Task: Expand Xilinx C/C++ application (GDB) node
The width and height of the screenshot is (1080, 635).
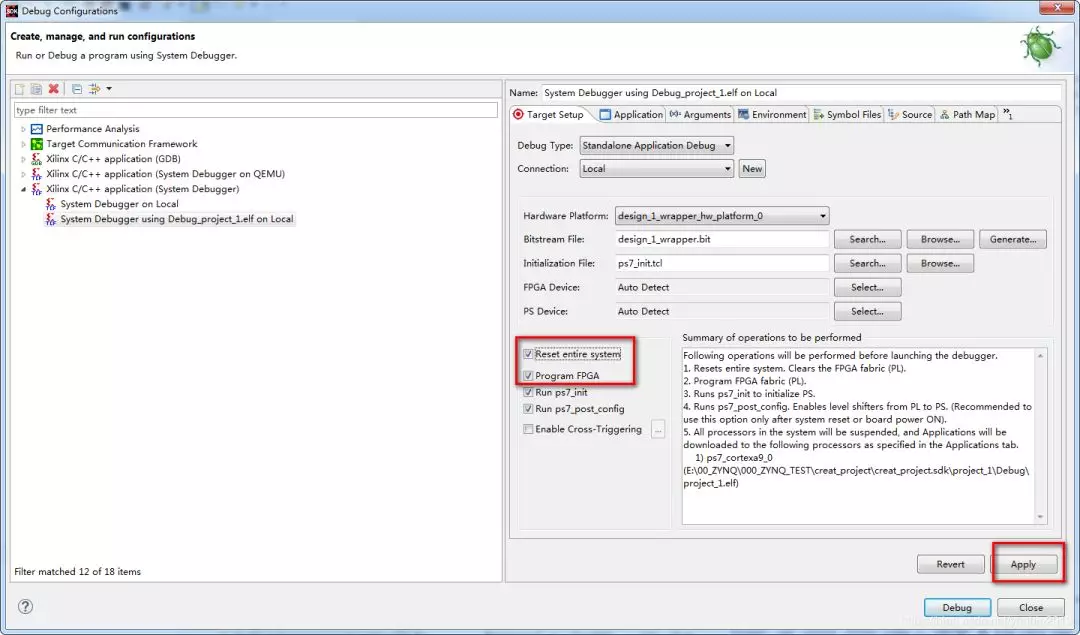Action: [x=23, y=159]
